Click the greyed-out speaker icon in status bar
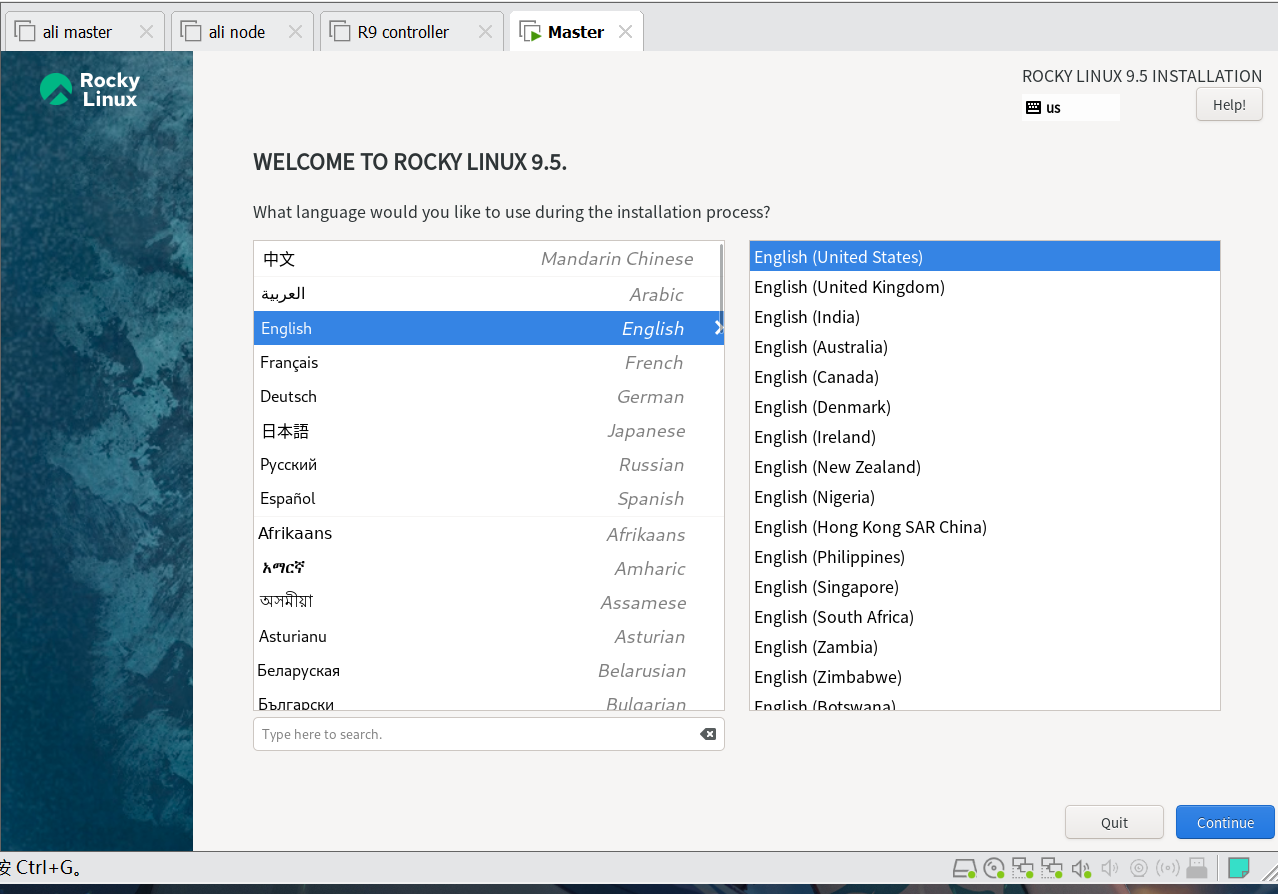Screen dimensions: 1278x894 coord(1109,867)
